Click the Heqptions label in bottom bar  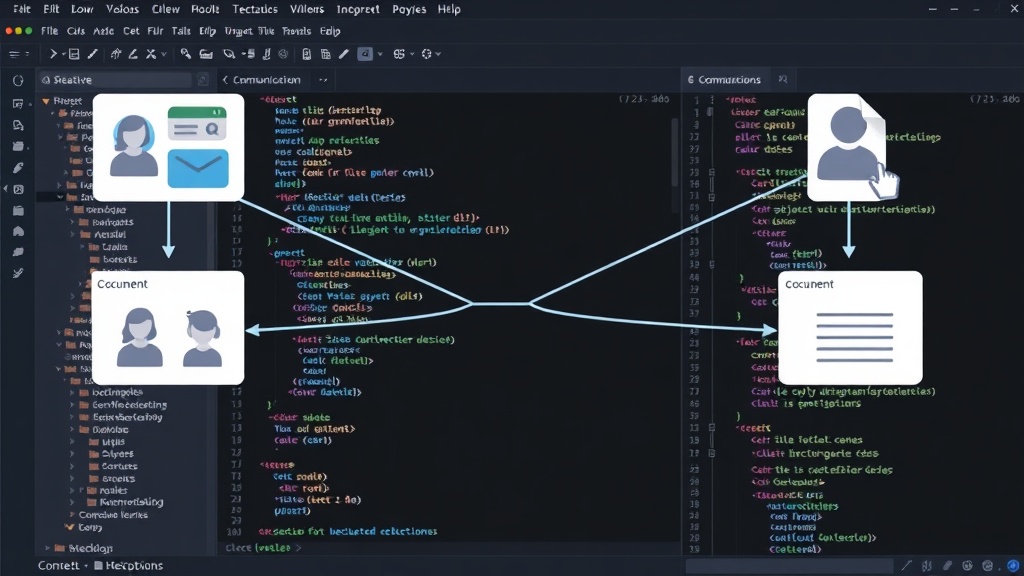[x=134, y=566]
